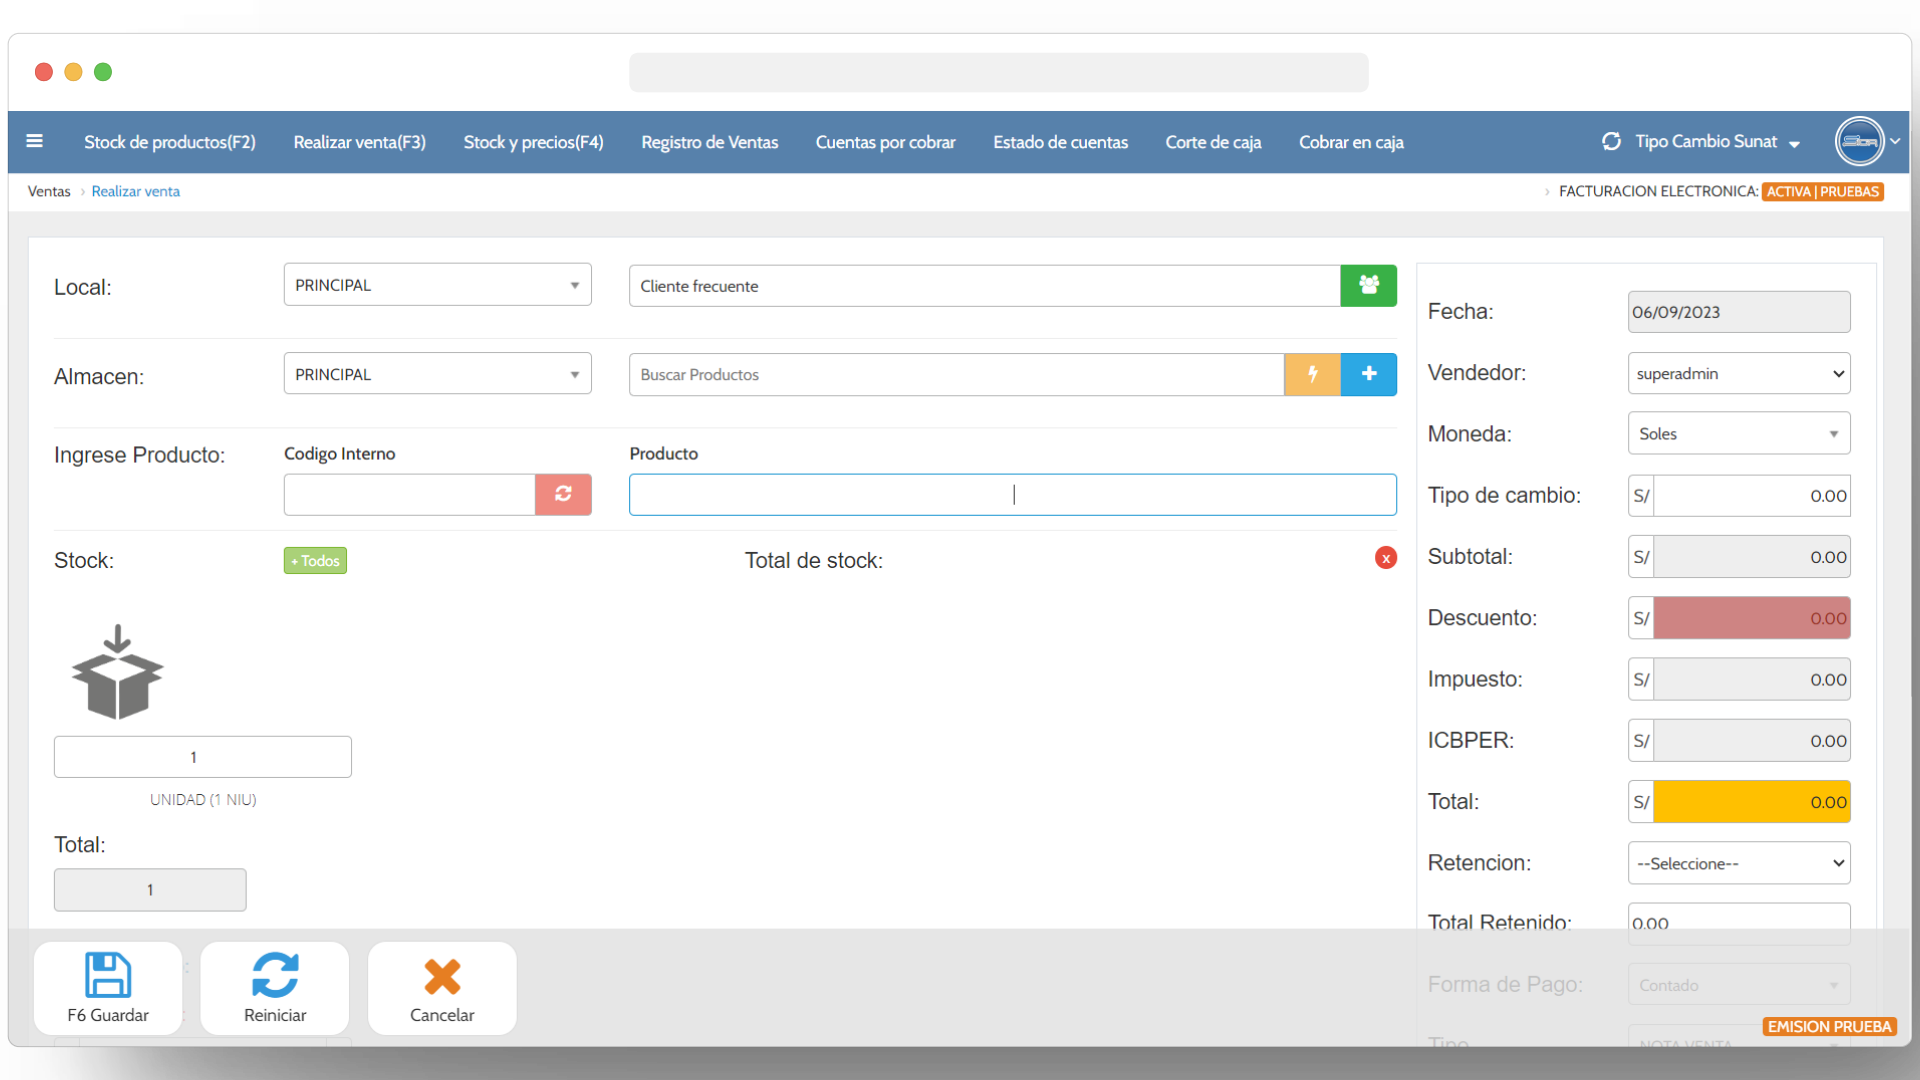Expand the Vendedor superadmin dropdown
Image resolution: width=1920 pixels, height=1080 pixels.
[x=1738, y=373]
